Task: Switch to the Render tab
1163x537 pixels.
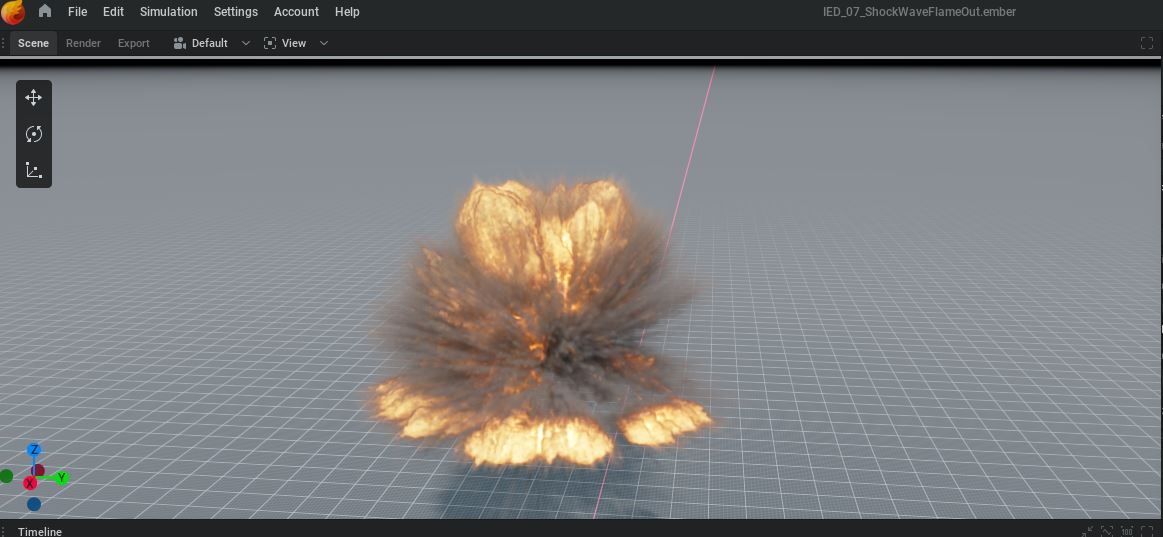Action: coord(83,43)
